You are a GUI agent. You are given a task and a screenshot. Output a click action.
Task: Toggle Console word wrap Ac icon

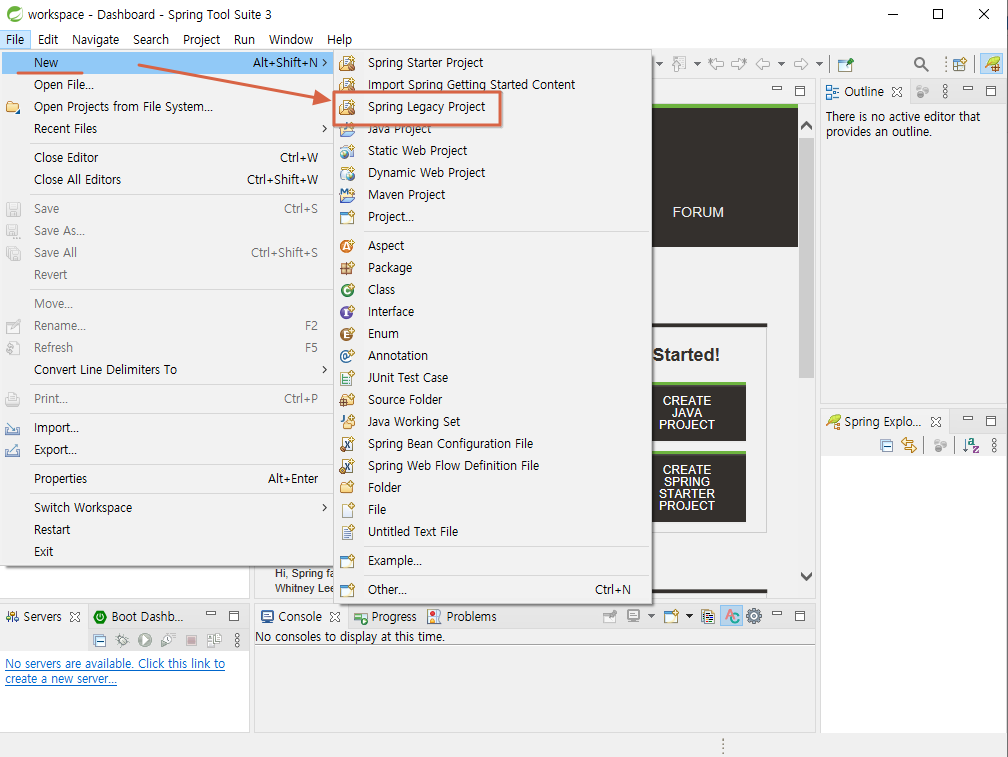coord(732,616)
